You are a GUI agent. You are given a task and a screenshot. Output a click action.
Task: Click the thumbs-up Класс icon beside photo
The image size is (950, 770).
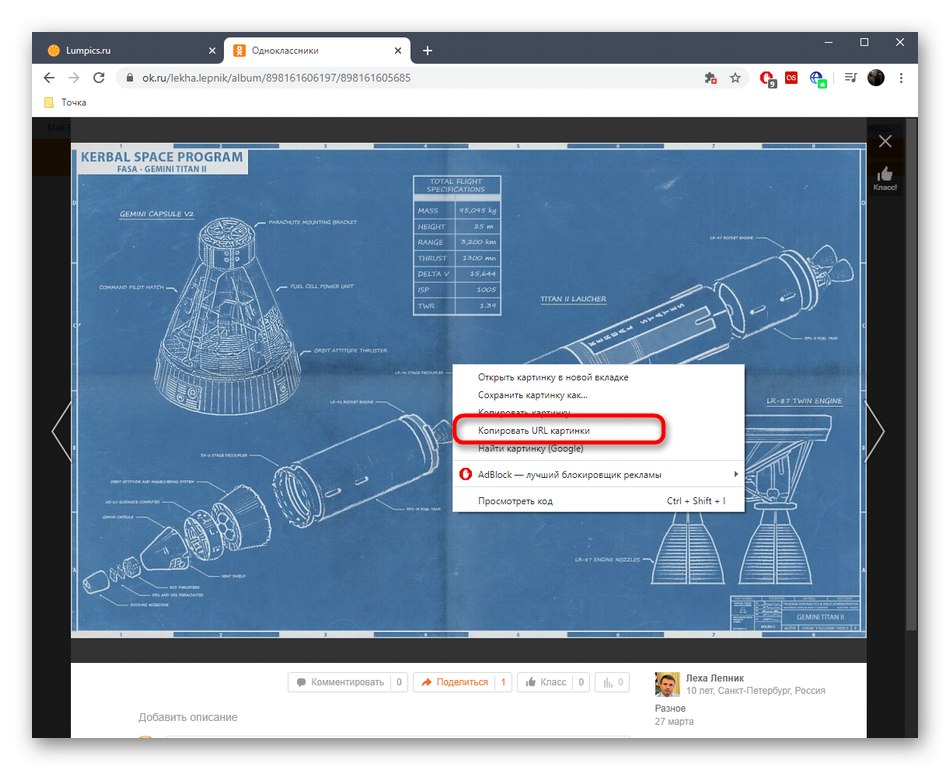885,178
